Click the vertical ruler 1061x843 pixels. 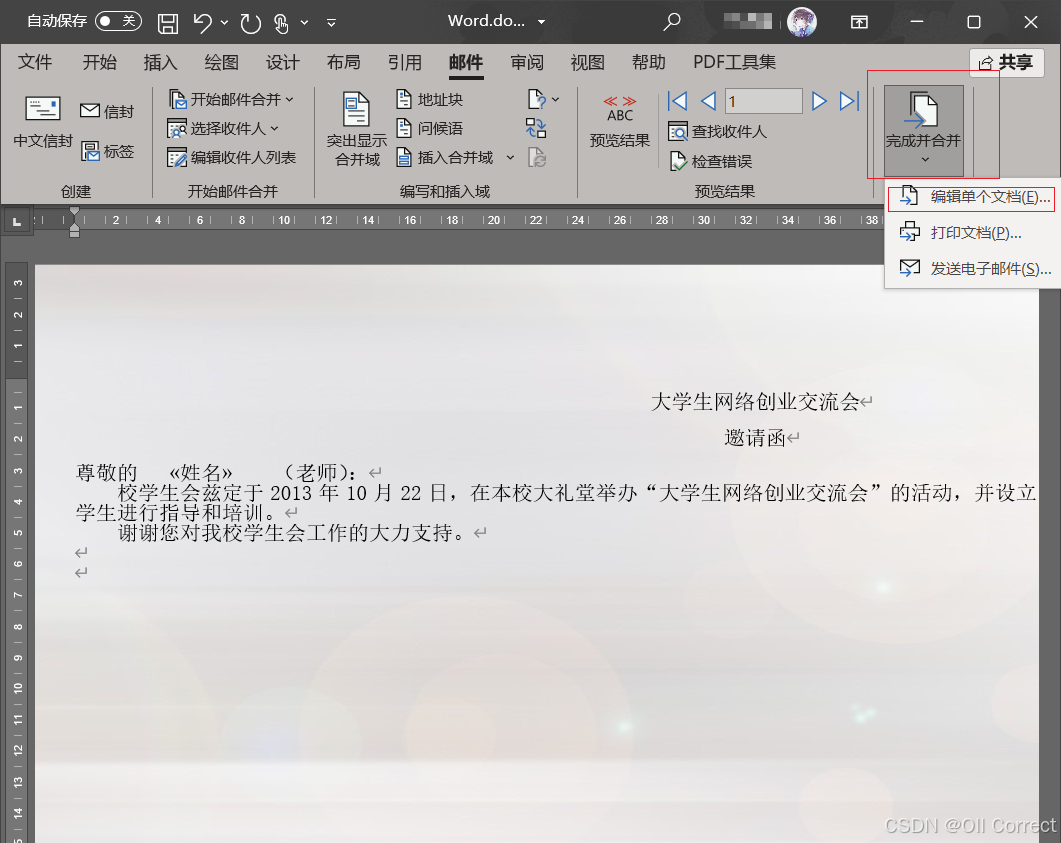point(18,552)
